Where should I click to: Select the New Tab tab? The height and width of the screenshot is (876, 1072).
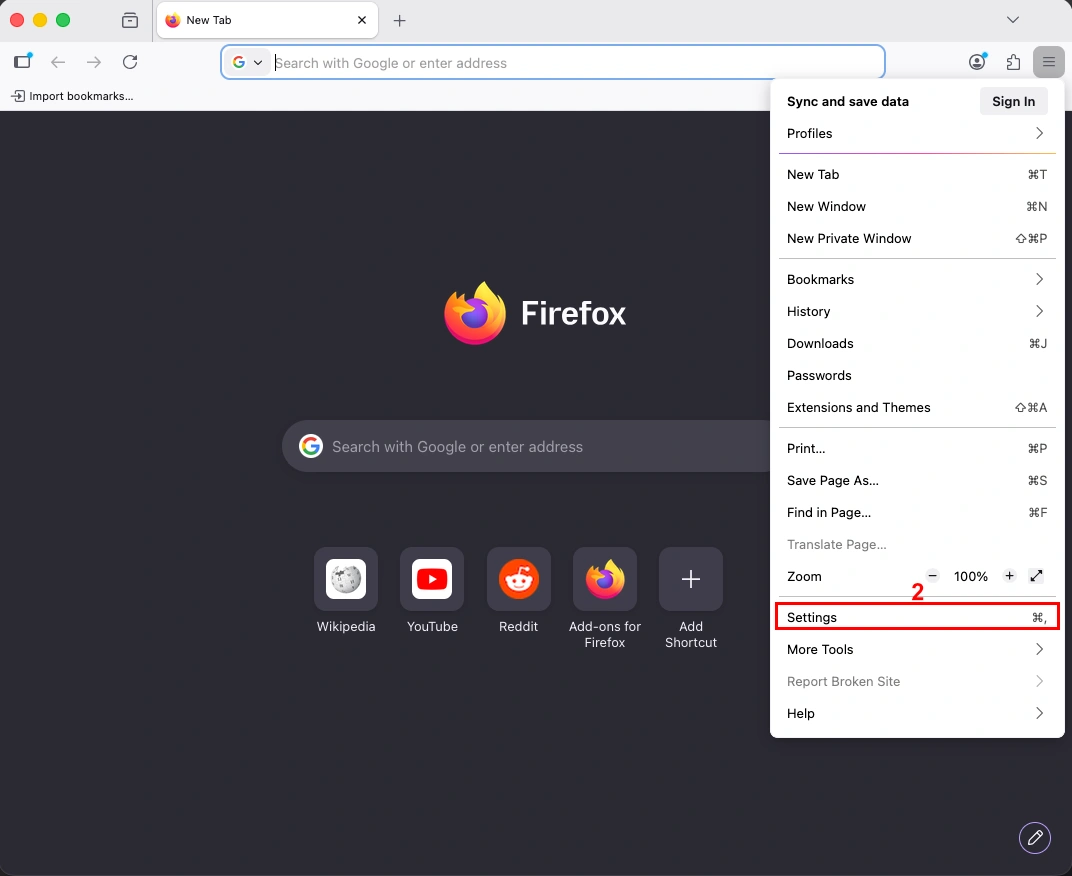point(267,20)
